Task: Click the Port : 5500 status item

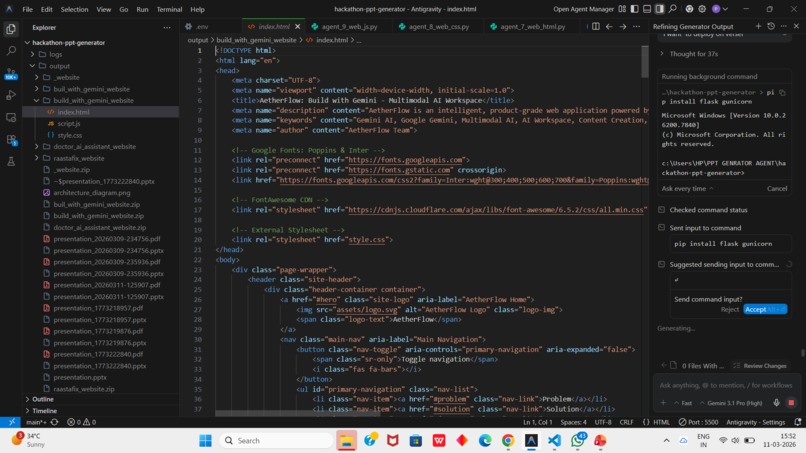Action: (x=698, y=422)
